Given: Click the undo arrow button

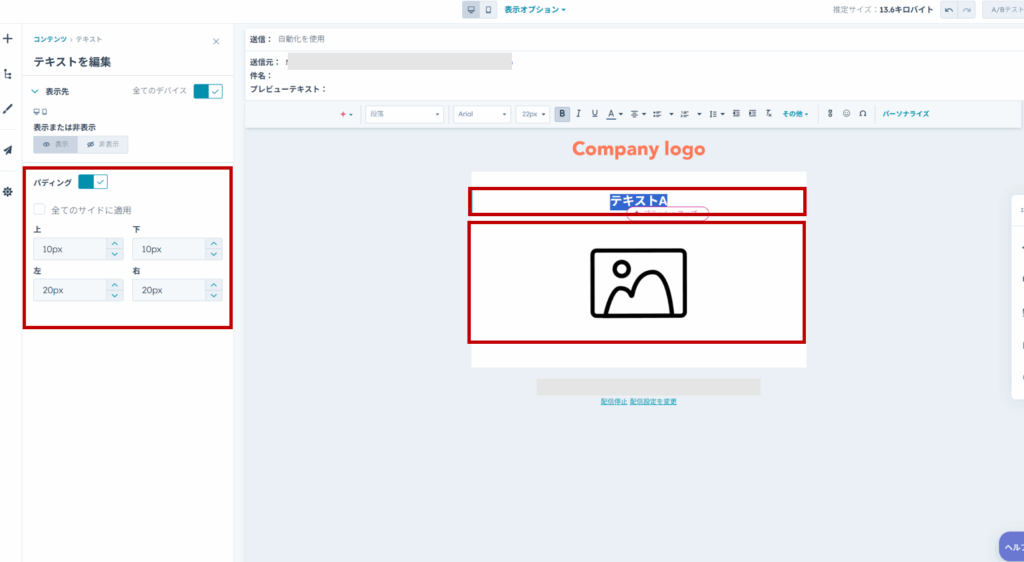Looking at the screenshot, I should [949, 10].
